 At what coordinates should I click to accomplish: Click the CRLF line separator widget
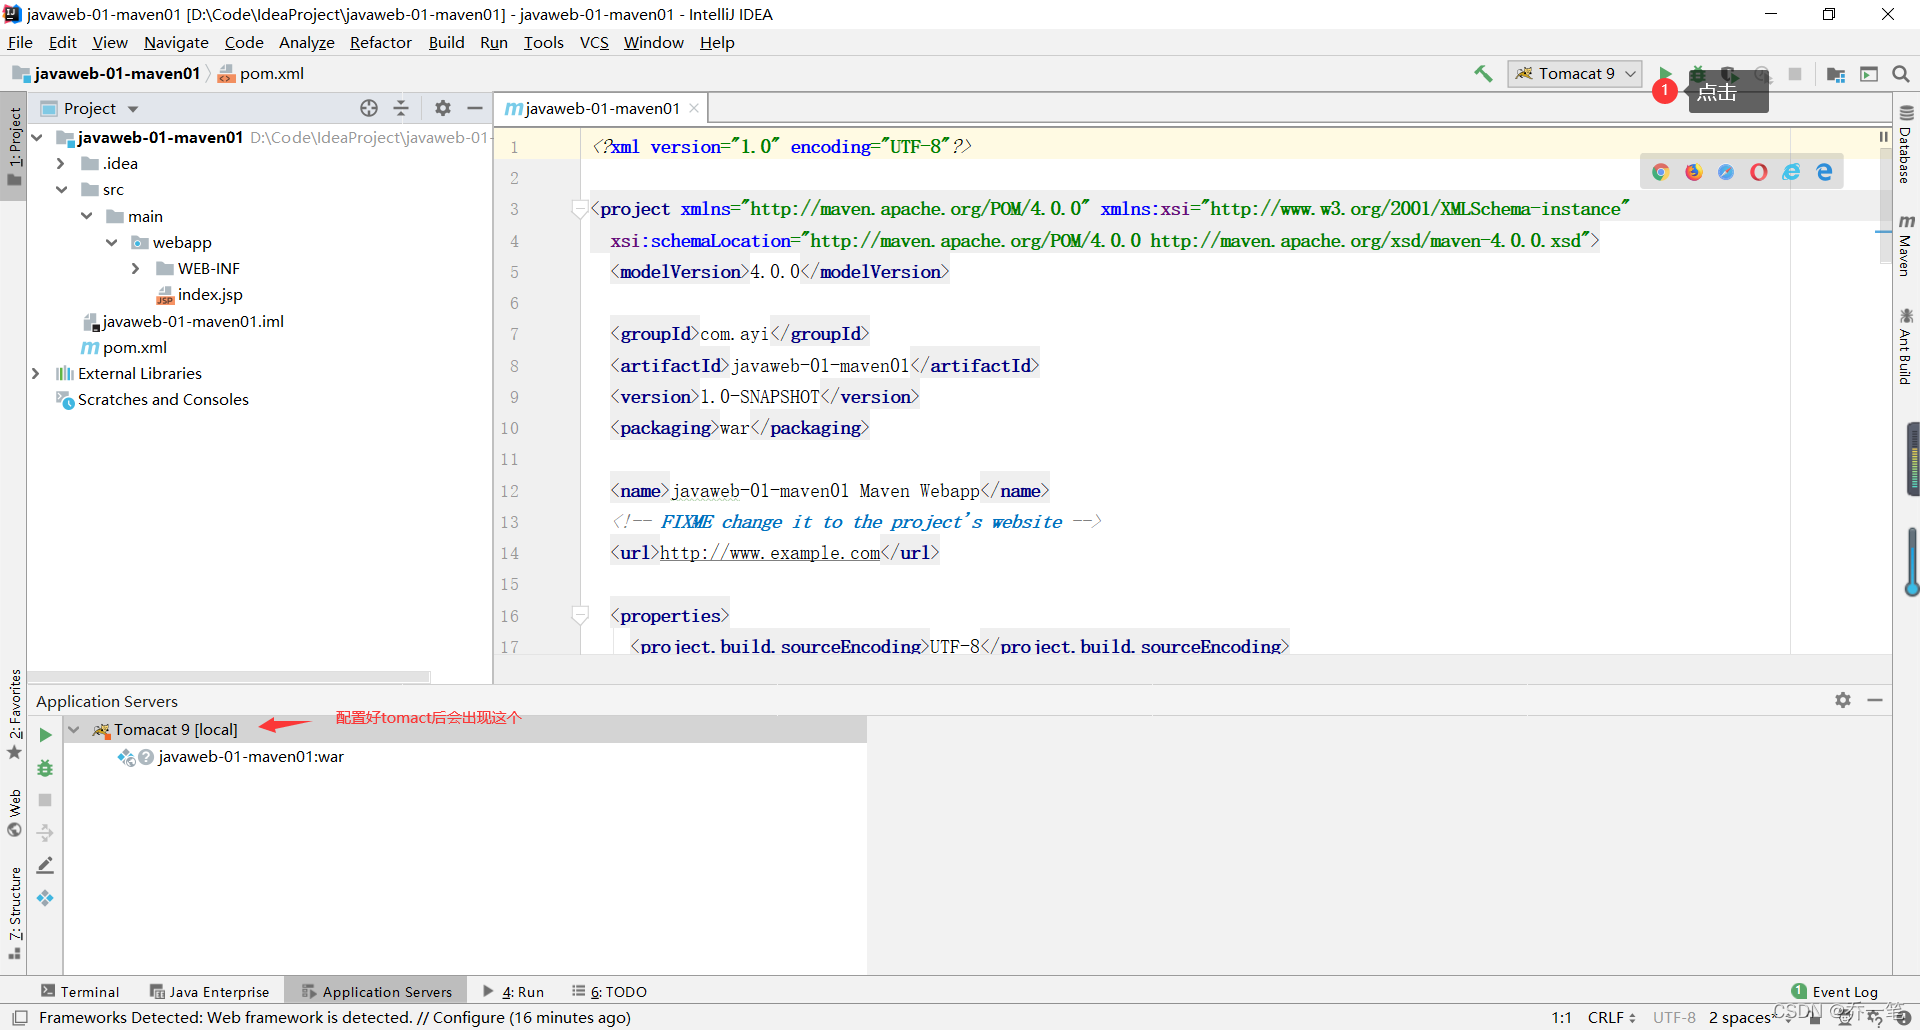pyautogui.click(x=1611, y=1018)
